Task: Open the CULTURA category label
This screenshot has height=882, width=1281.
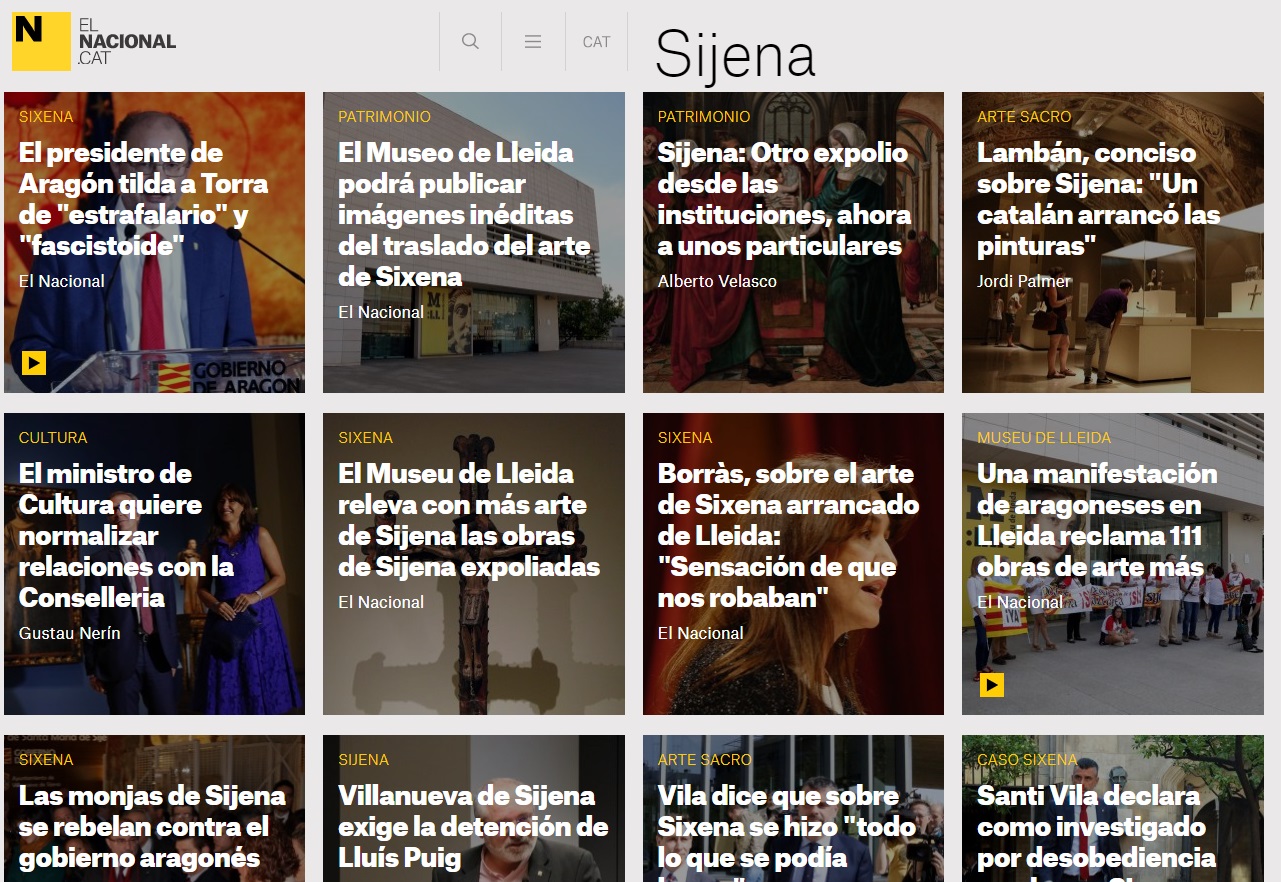Action: click(x=53, y=438)
